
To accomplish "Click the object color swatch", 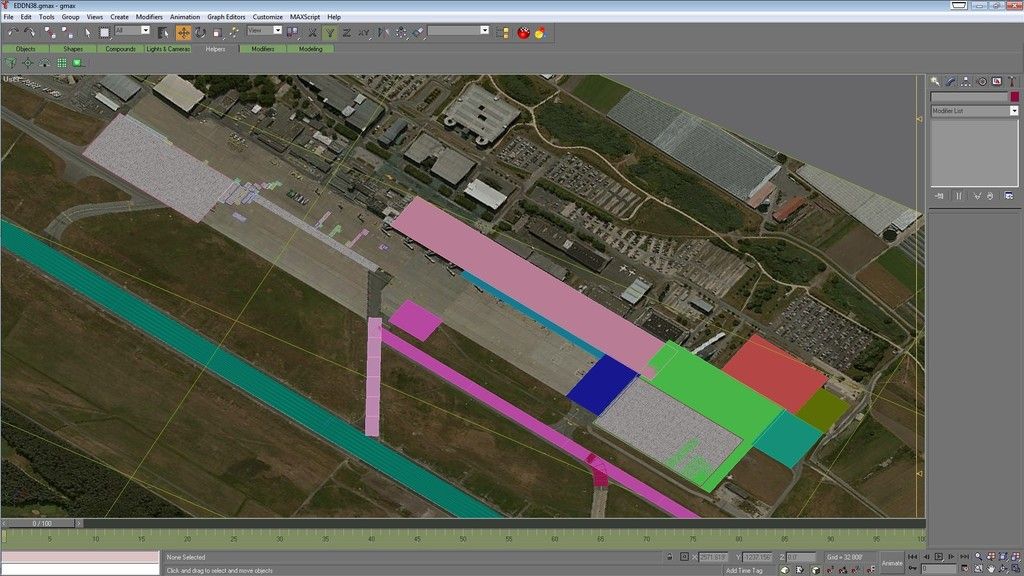I will (x=1014, y=96).
